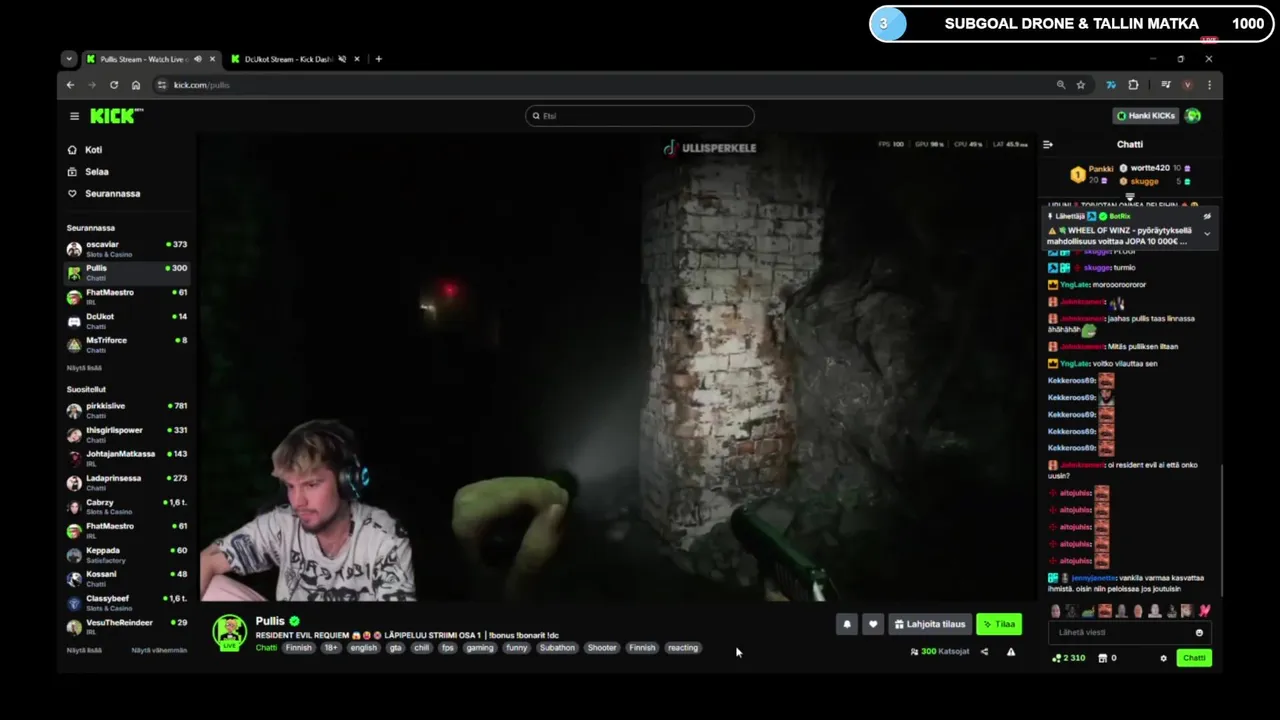
Task: Open Ladaprinsessa recommended channel
Action: point(127,482)
